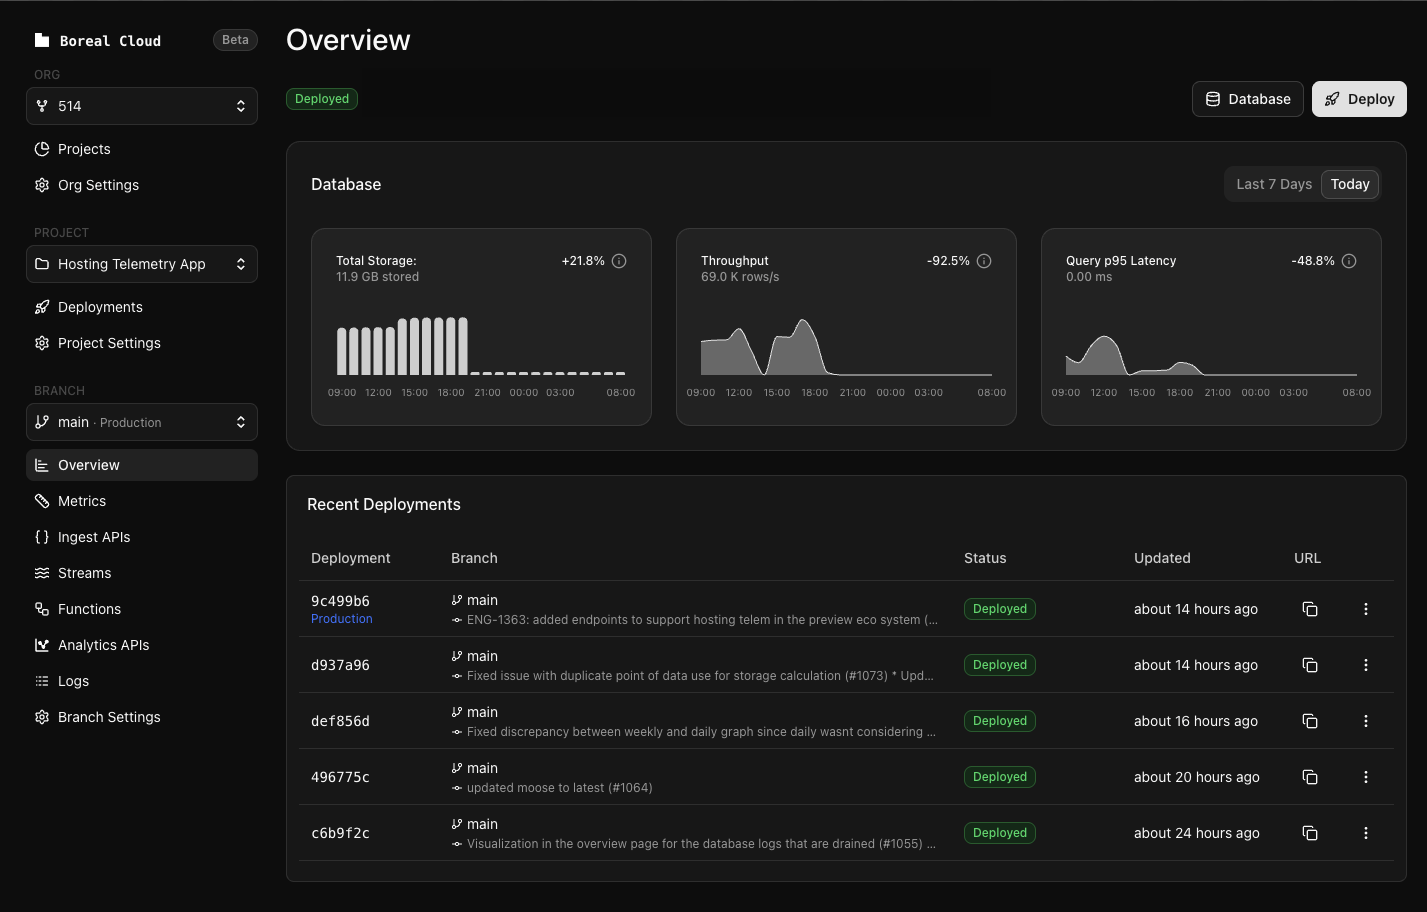The height and width of the screenshot is (912, 1427).
Task: Click the Deploy button
Action: click(1359, 99)
